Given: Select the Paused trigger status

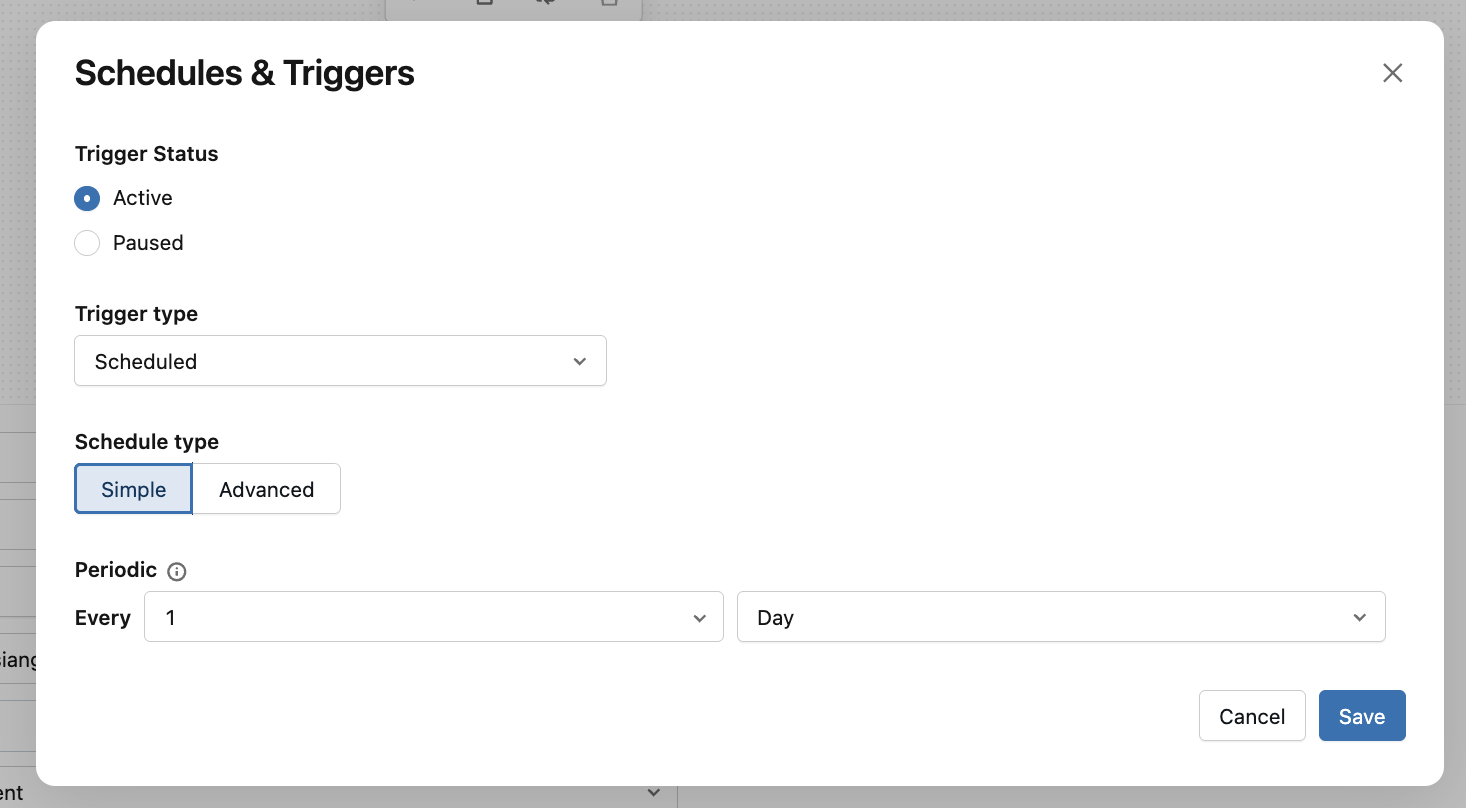Looking at the screenshot, I should 87,243.
